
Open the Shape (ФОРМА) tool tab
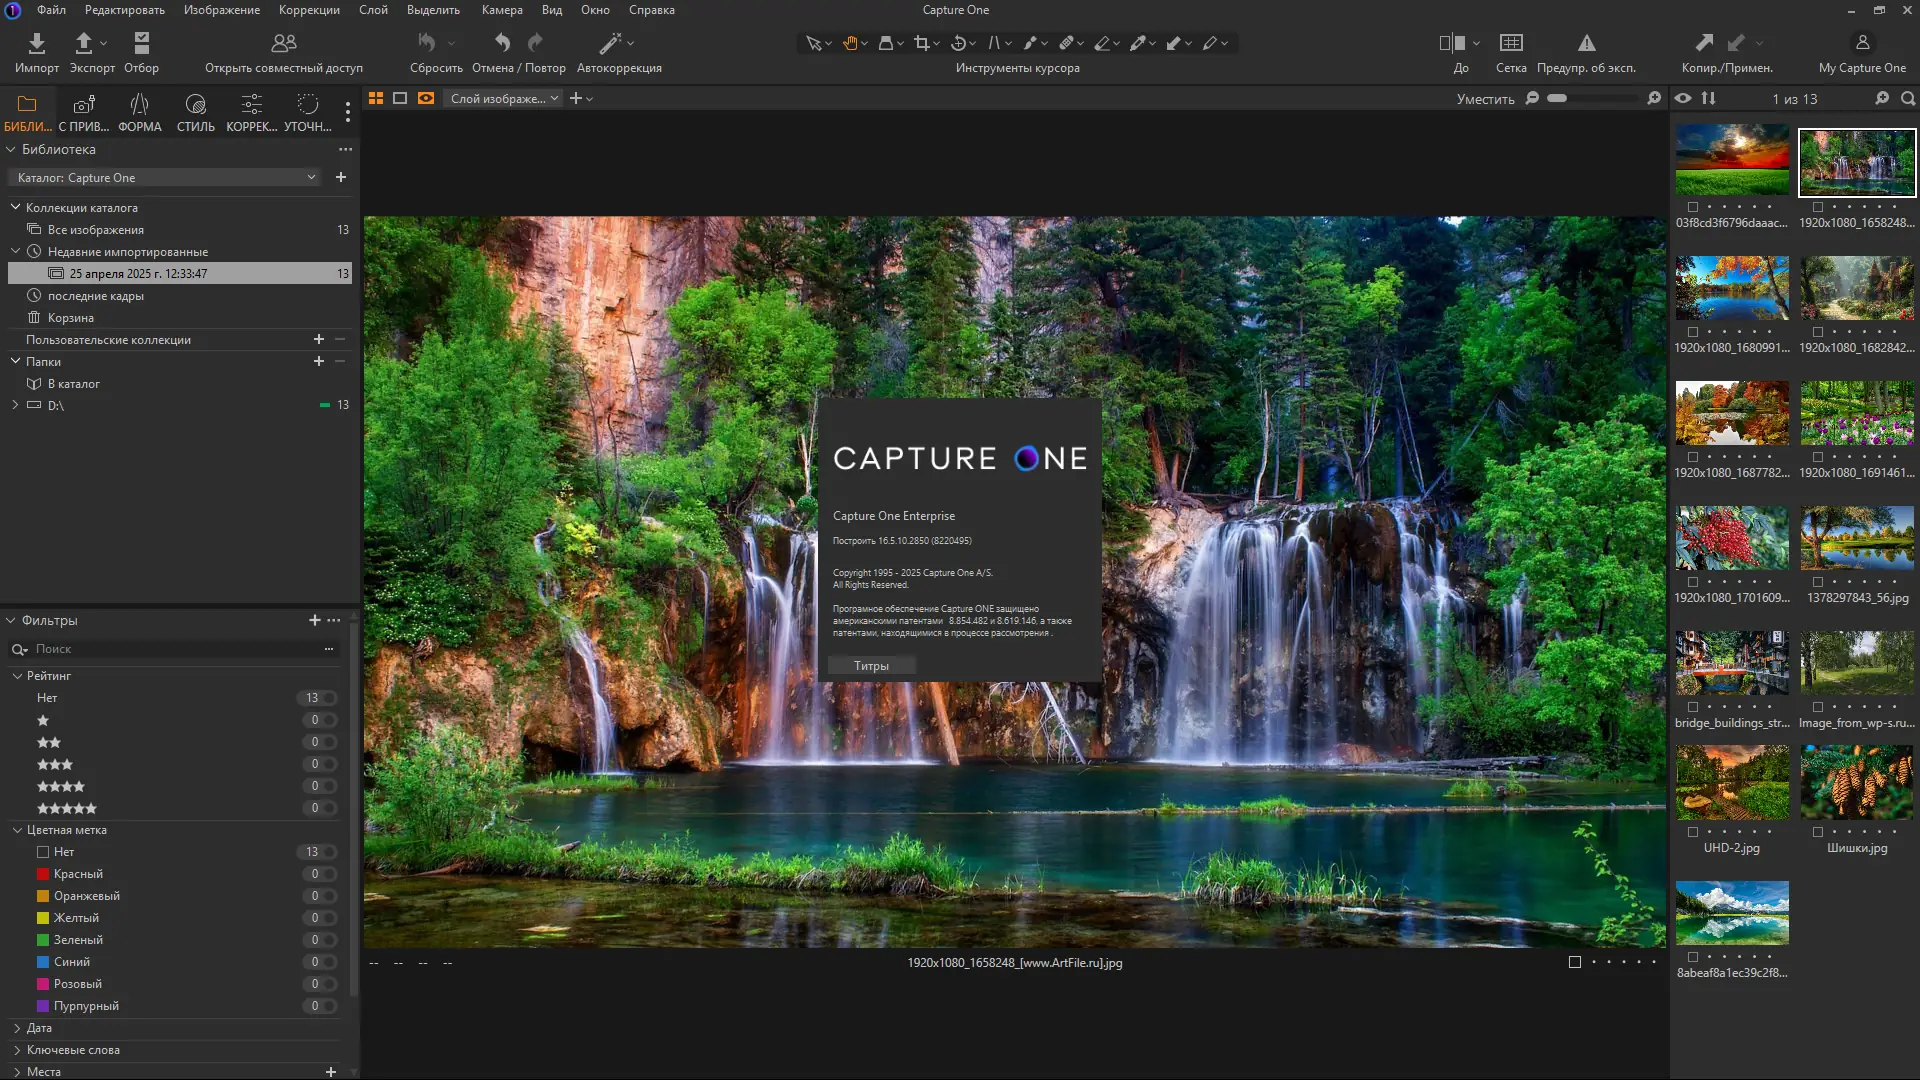click(139, 104)
